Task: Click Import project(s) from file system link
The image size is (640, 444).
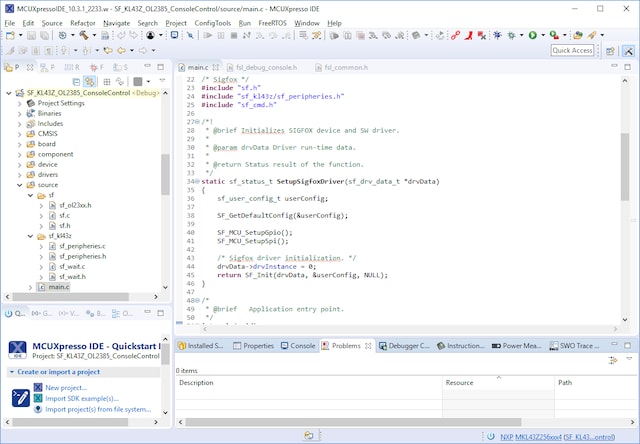Action: pyautogui.click(x=98, y=409)
